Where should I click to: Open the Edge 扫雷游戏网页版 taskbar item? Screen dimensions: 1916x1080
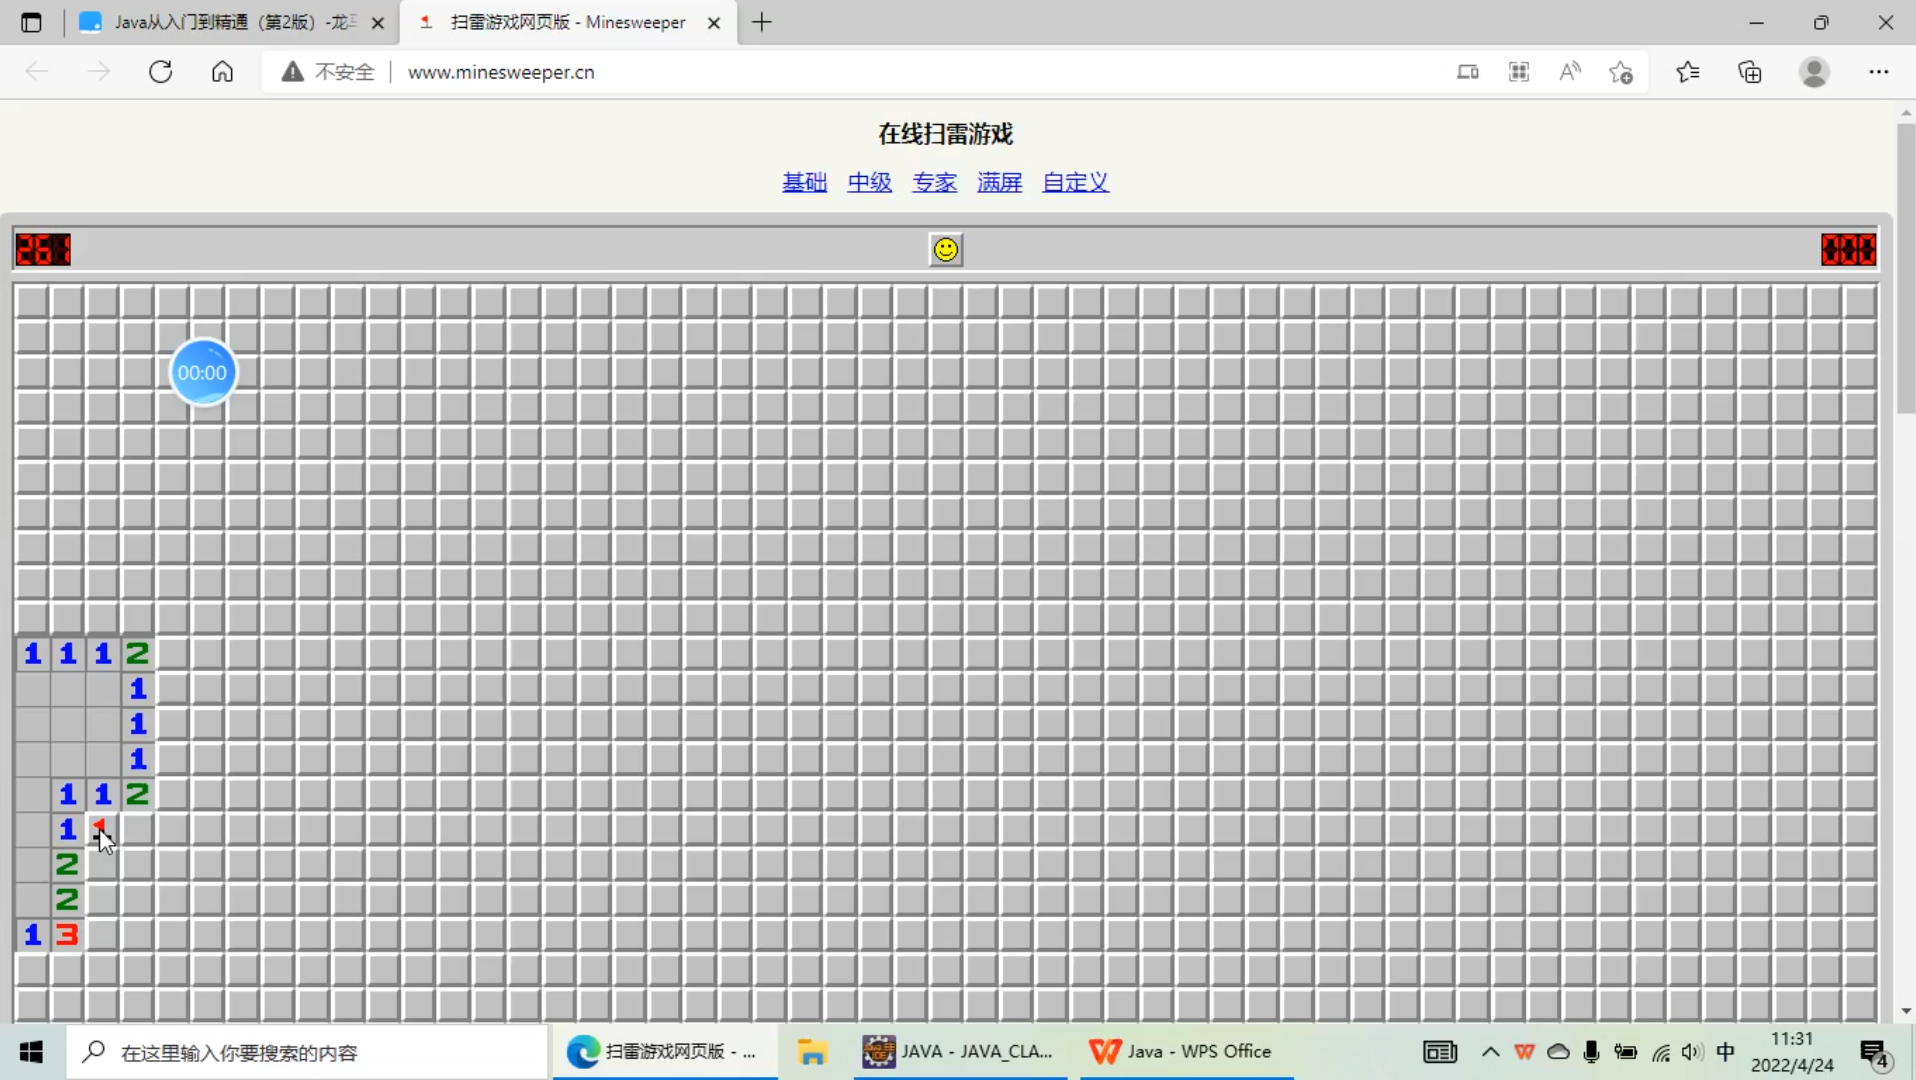pyautogui.click(x=664, y=1052)
